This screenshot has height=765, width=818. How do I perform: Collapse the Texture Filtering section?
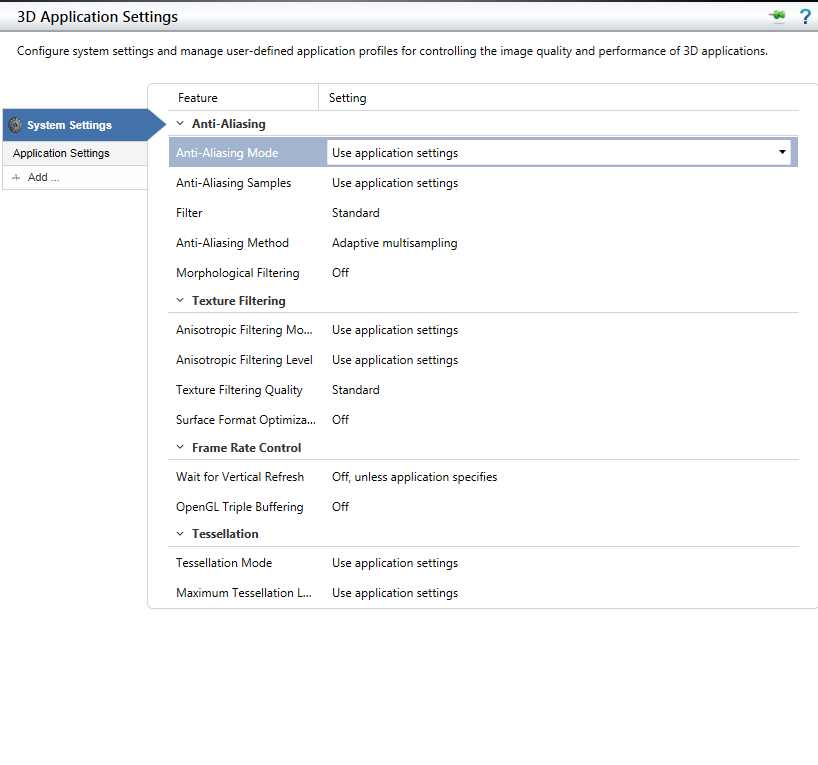(x=180, y=300)
